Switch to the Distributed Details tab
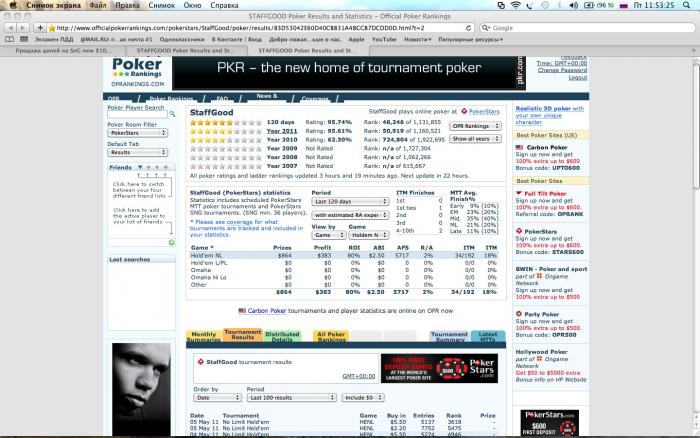The image size is (700, 438). 282,337
